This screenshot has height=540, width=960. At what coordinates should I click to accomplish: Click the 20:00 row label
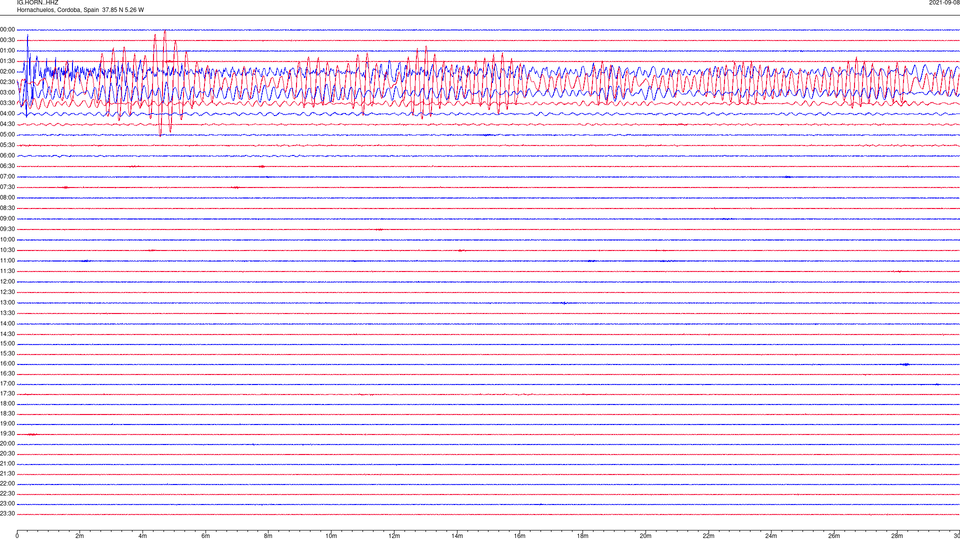[7, 444]
